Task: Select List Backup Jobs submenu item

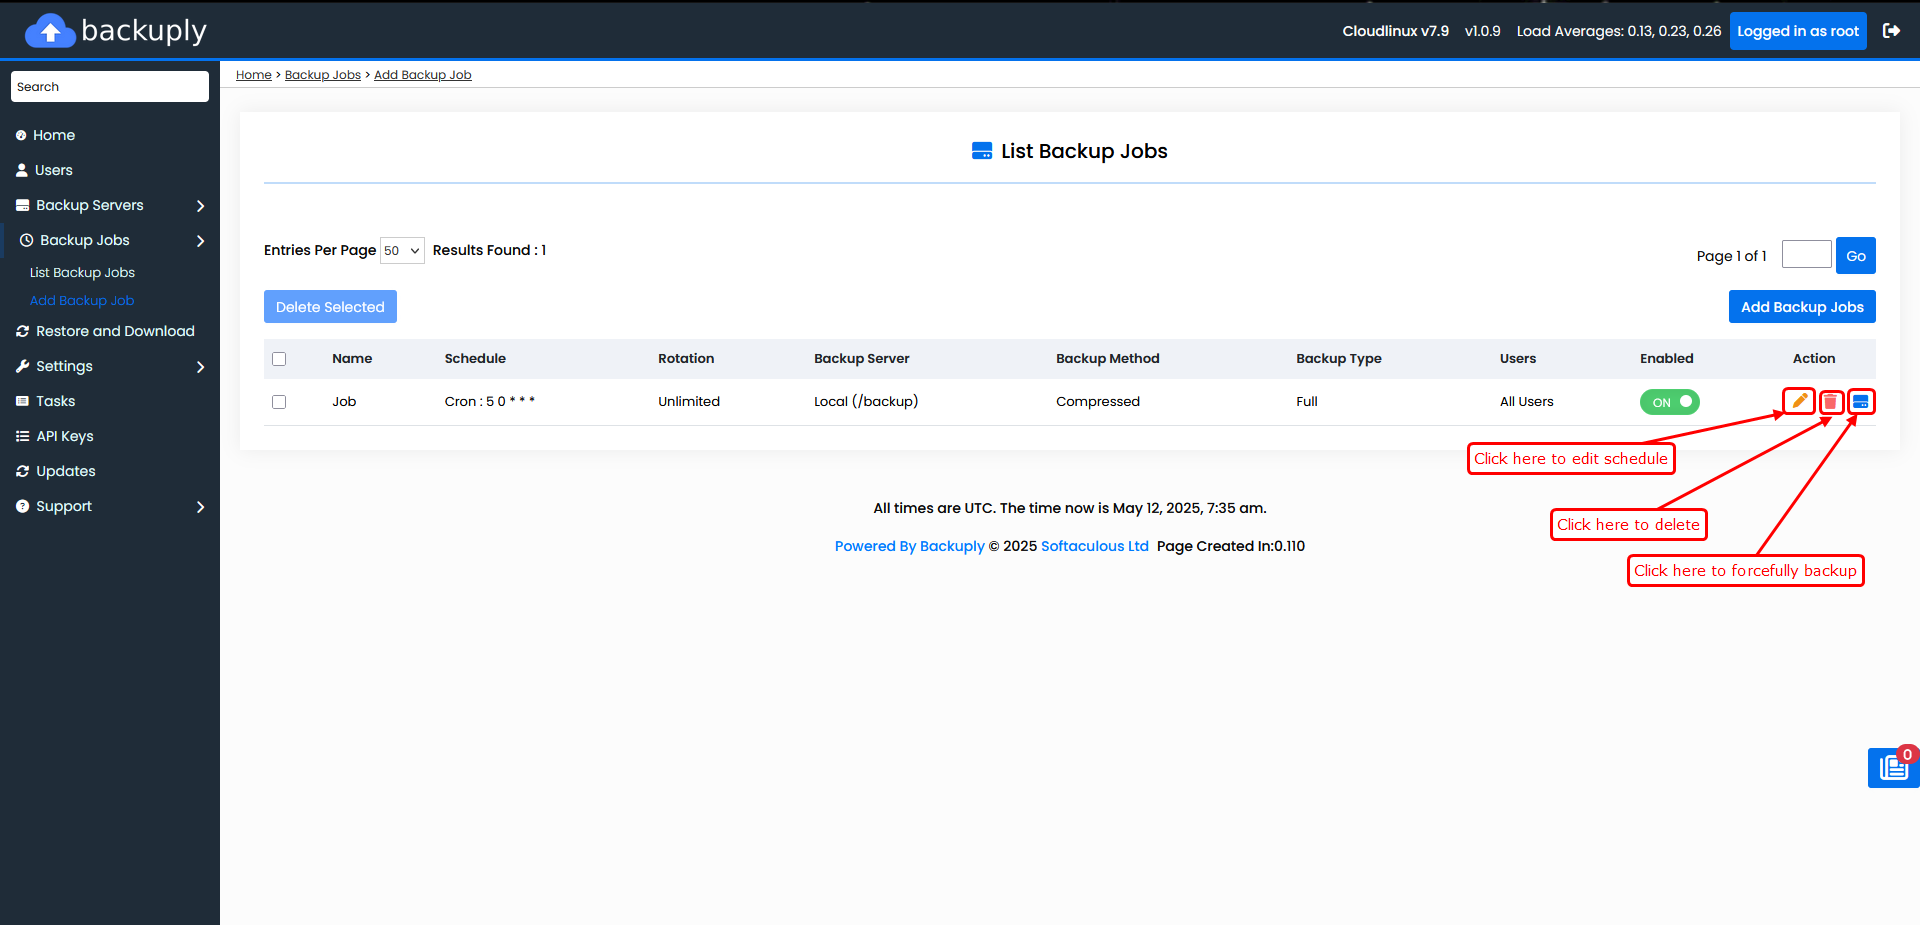Action: tap(82, 272)
